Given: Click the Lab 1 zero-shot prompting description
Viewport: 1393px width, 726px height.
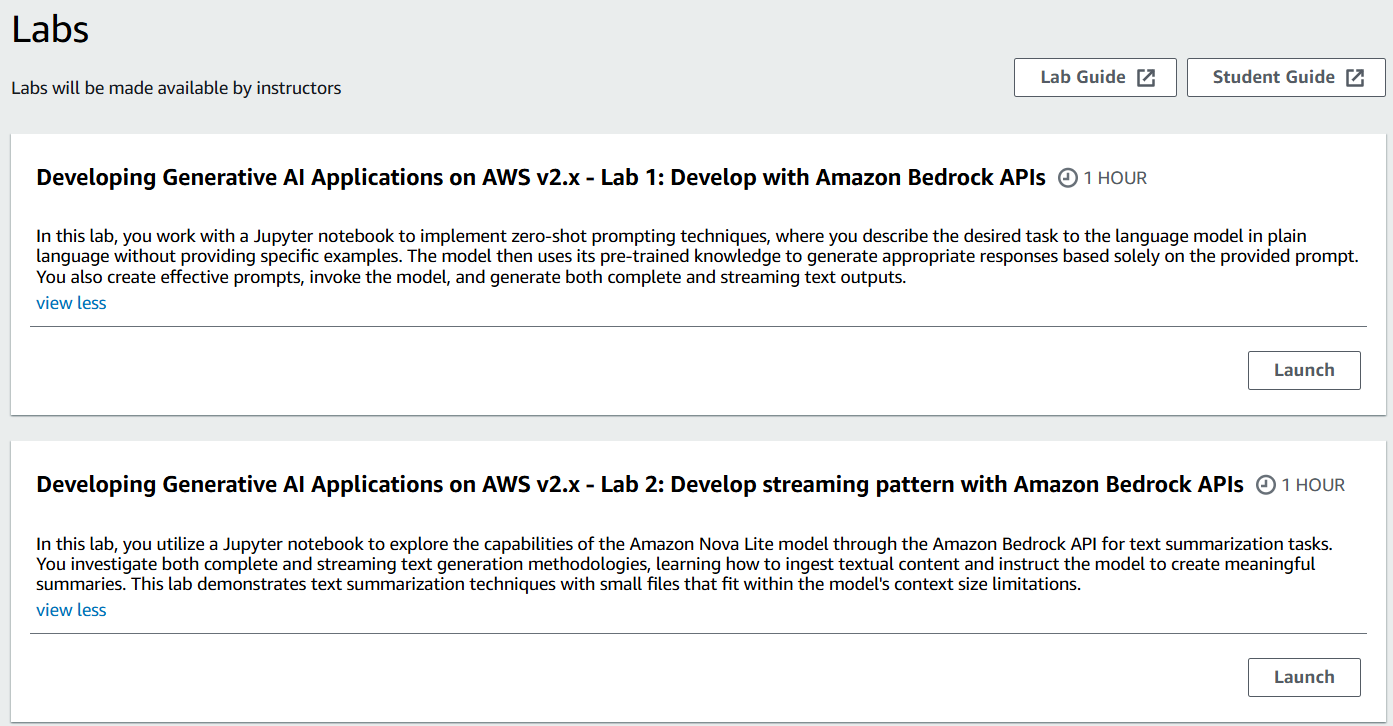Looking at the screenshot, I should (x=697, y=257).
